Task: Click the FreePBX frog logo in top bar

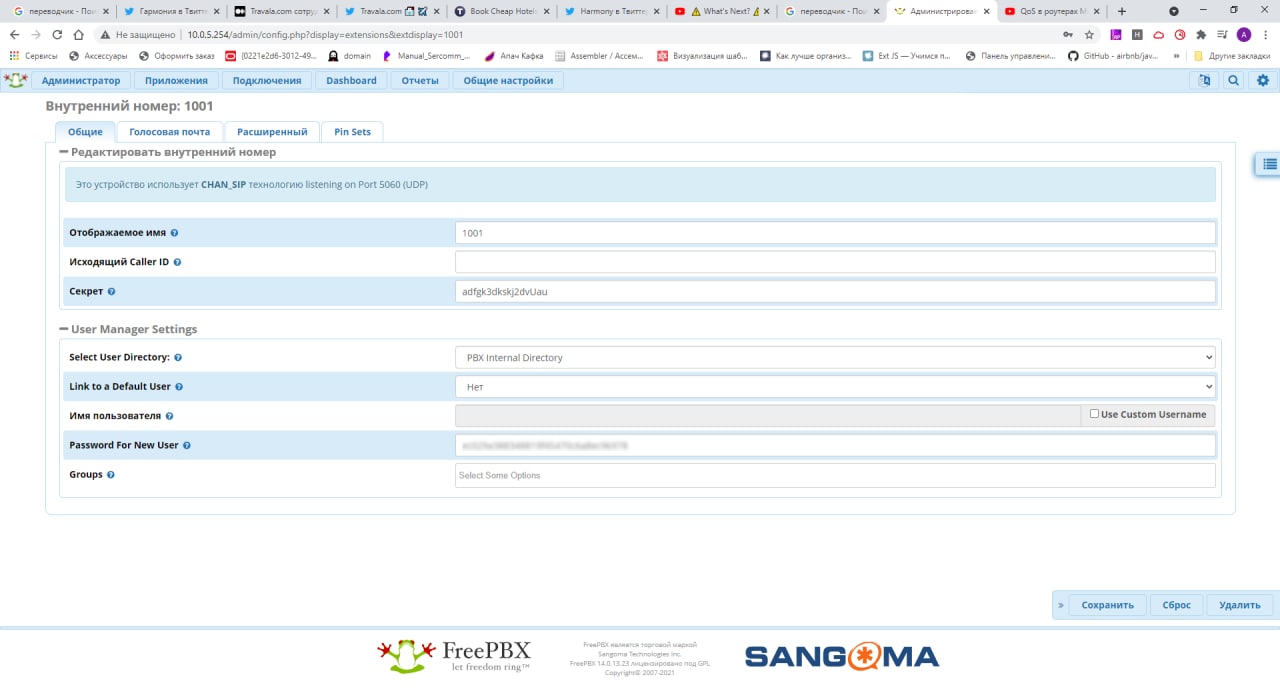Action: pyautogui.click(x=15, y=80)
